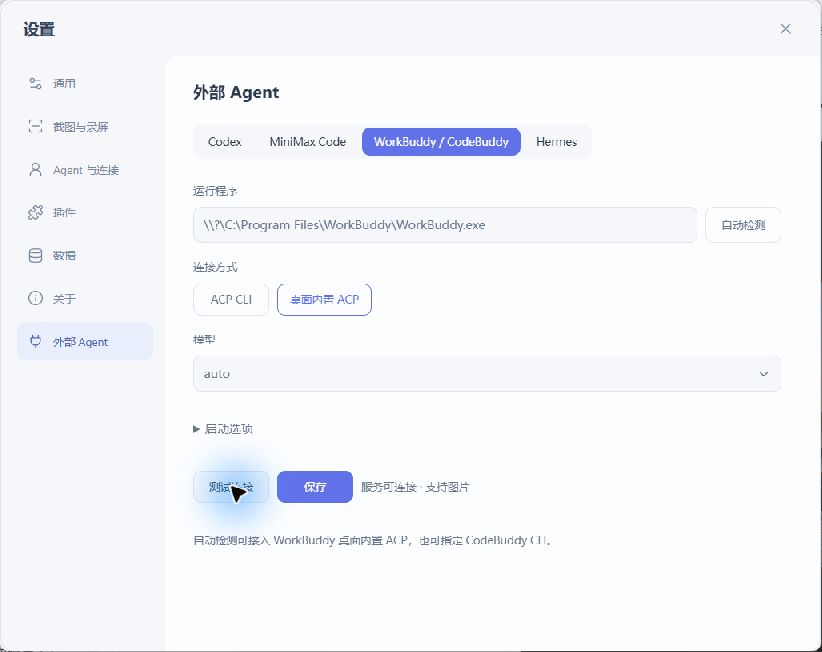Screen dimensions: 822x652
Task: Click the 数据 database icon
Action: (35, 255)
